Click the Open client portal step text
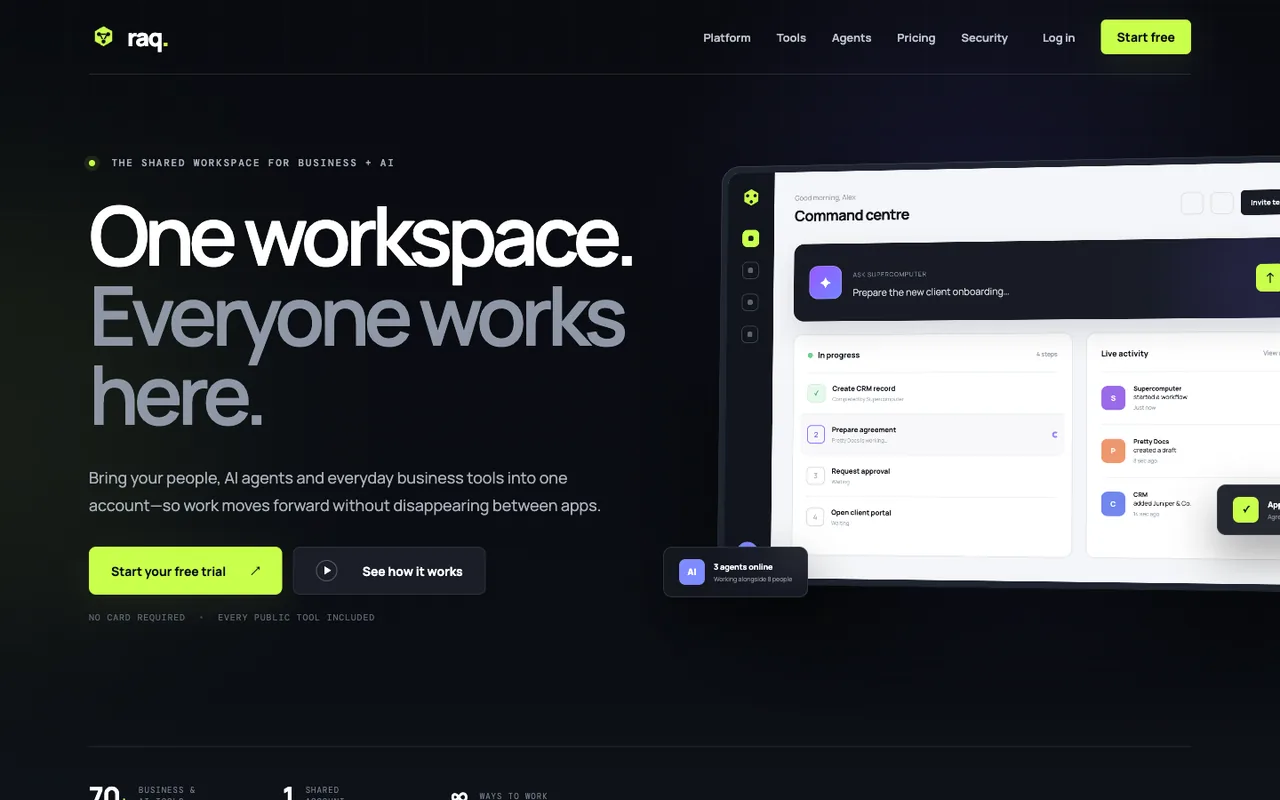The height and width of the screenshot is (800, 1280). point(861,513)
